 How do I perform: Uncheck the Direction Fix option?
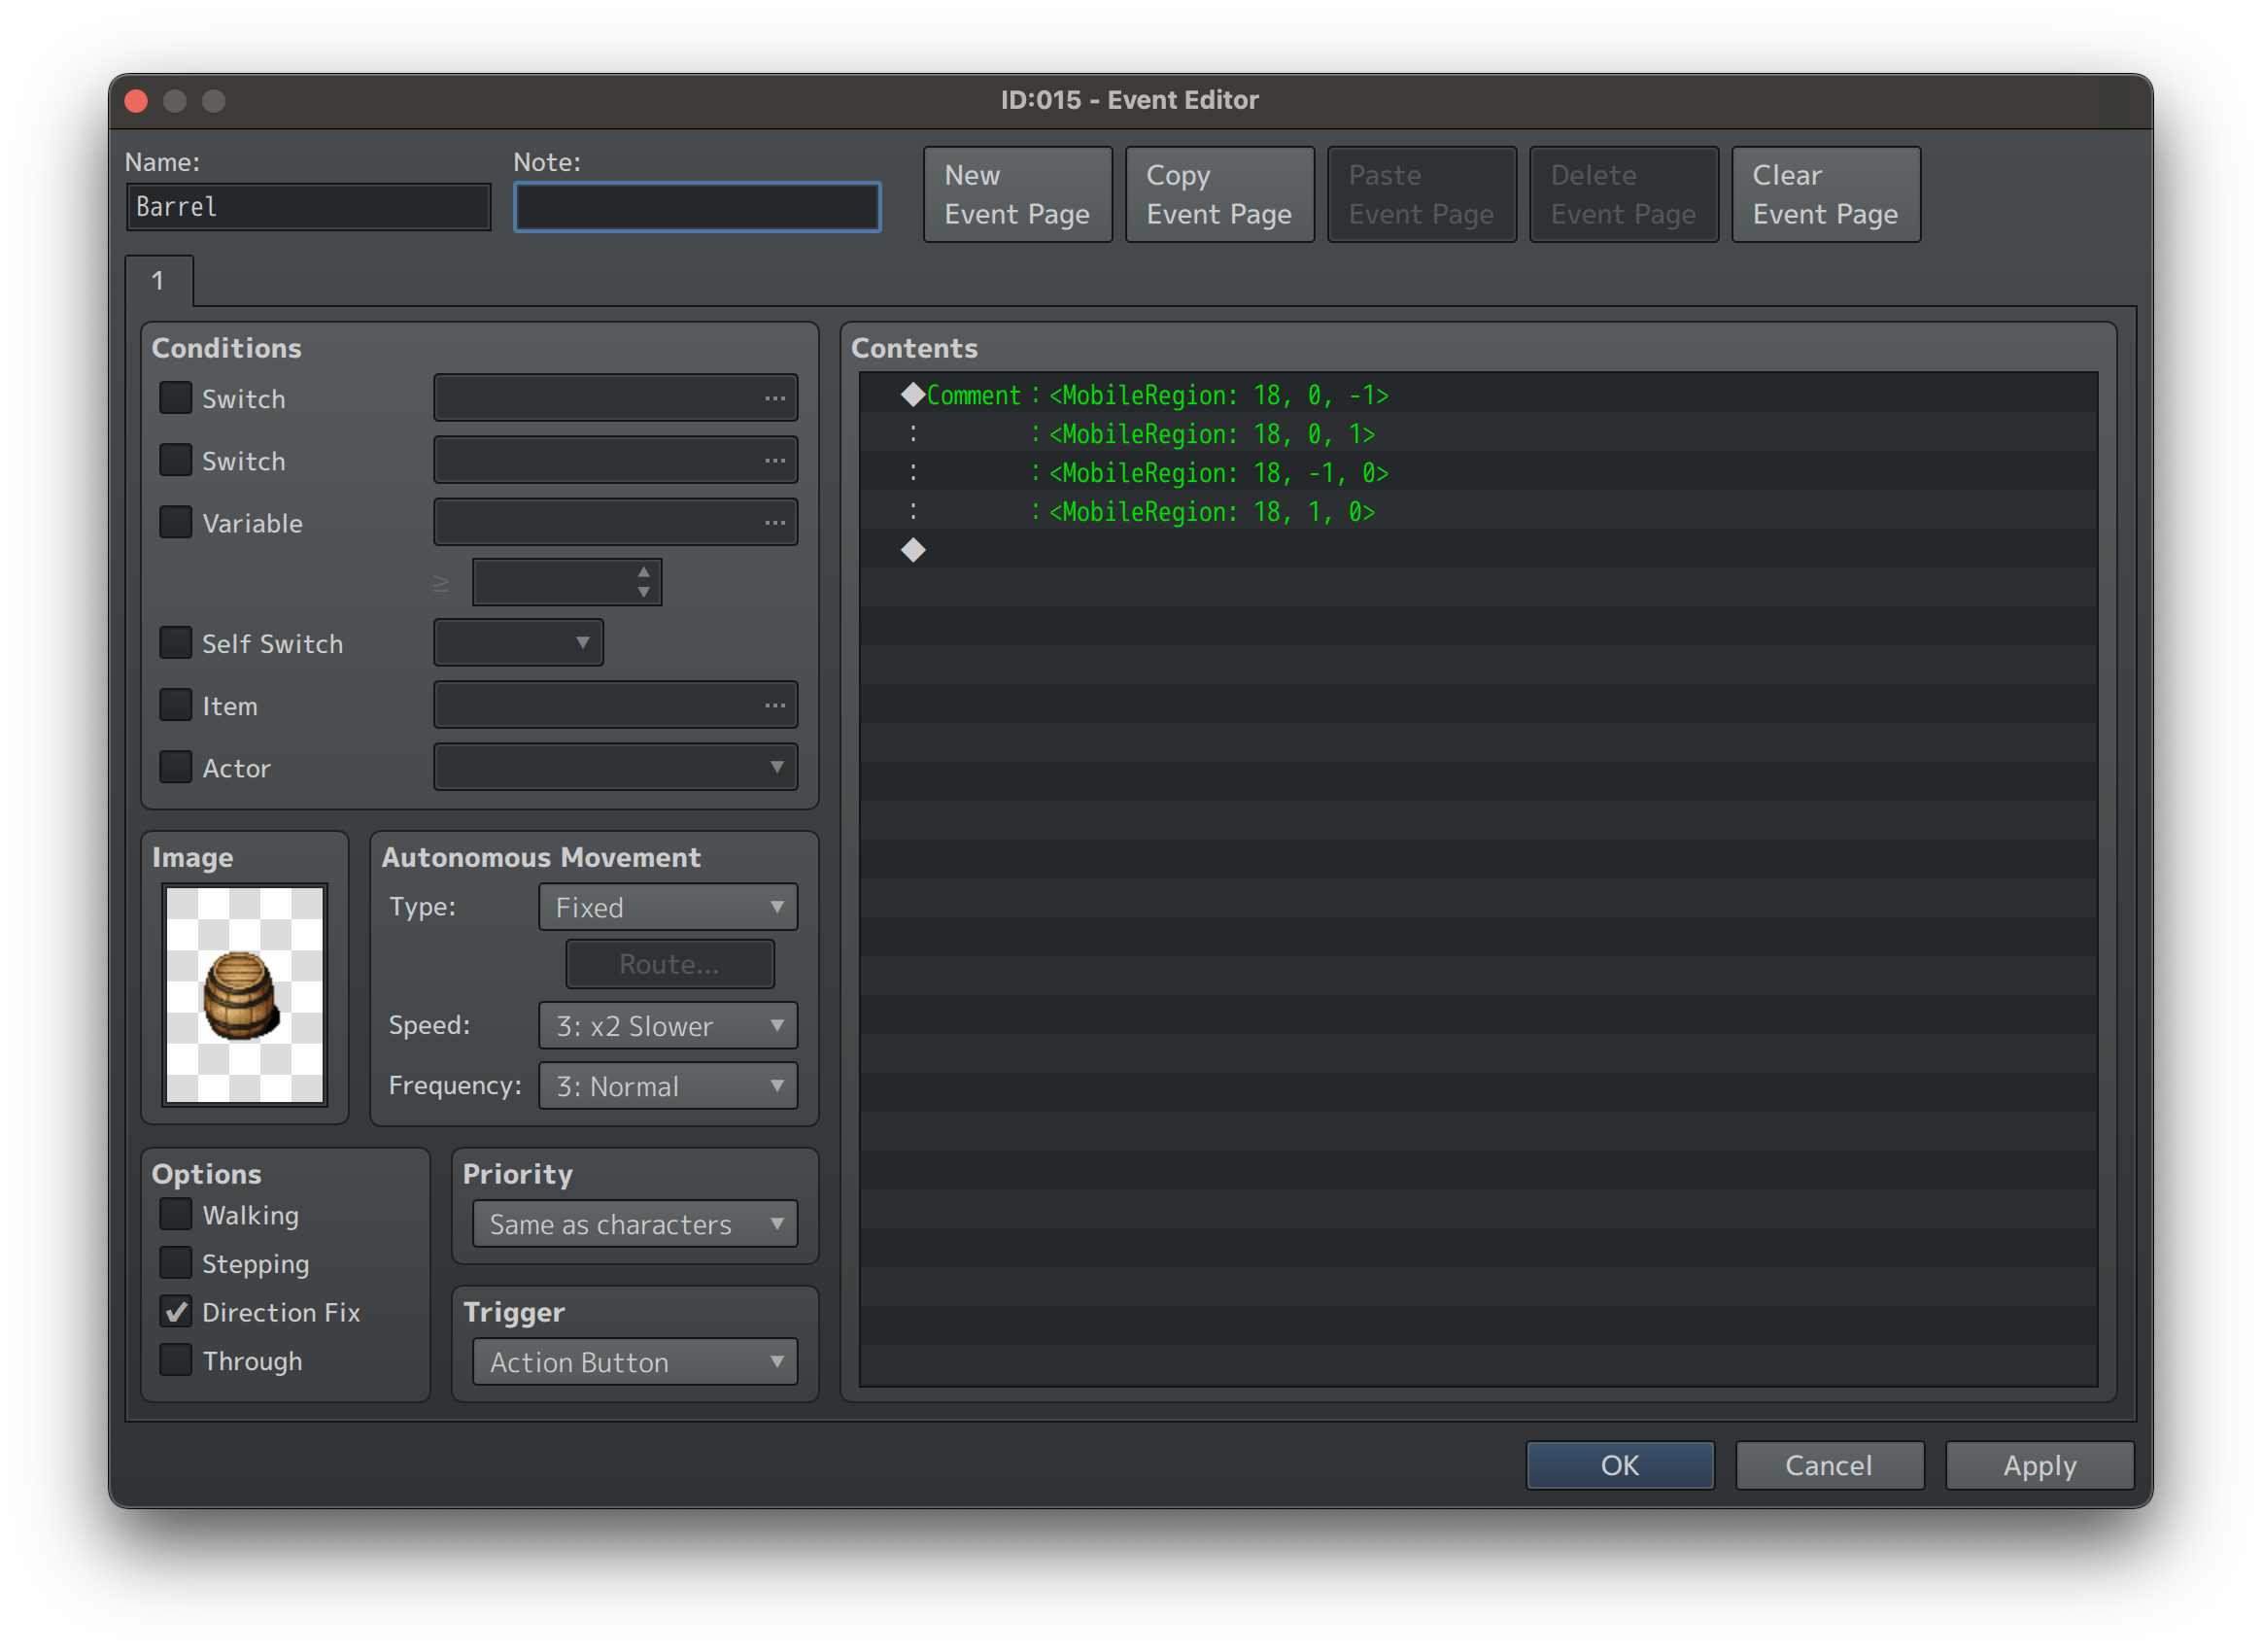pyautogui.click(x=176, y=1311)
